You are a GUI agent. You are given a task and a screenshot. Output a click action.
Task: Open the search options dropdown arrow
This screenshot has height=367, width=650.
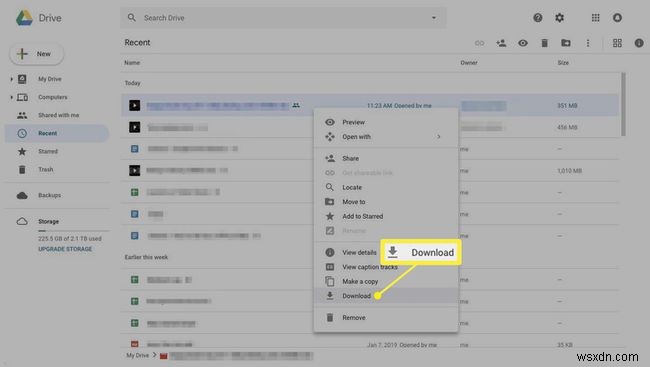(434, 18)
